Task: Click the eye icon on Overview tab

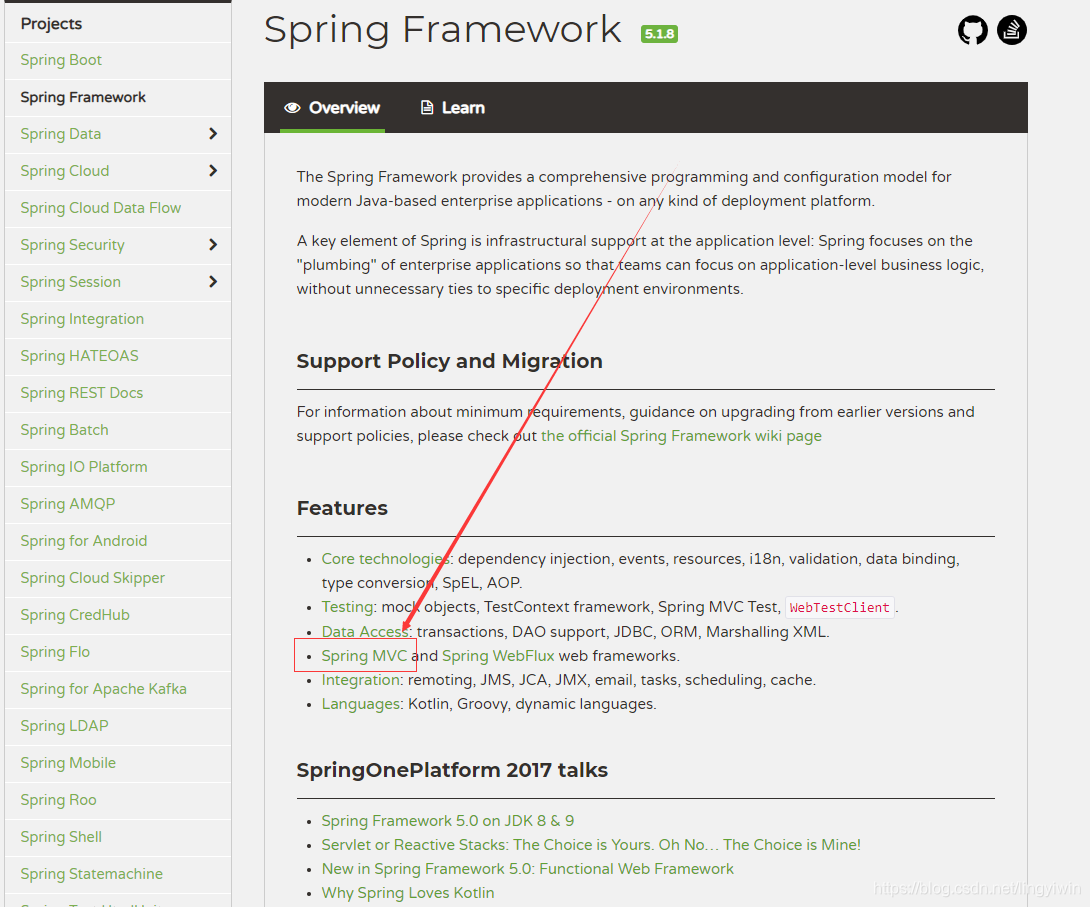Action: point(292,108)
